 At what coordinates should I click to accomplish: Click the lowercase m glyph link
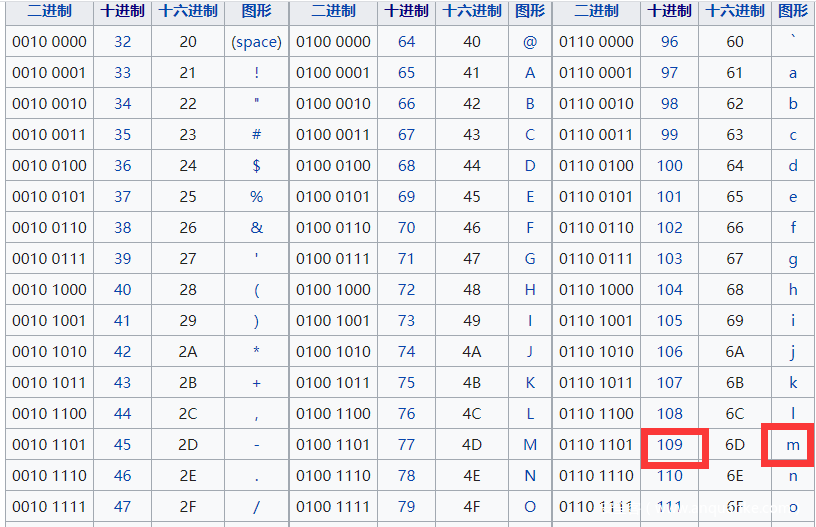pyautogui.click(x=793, y=445)
